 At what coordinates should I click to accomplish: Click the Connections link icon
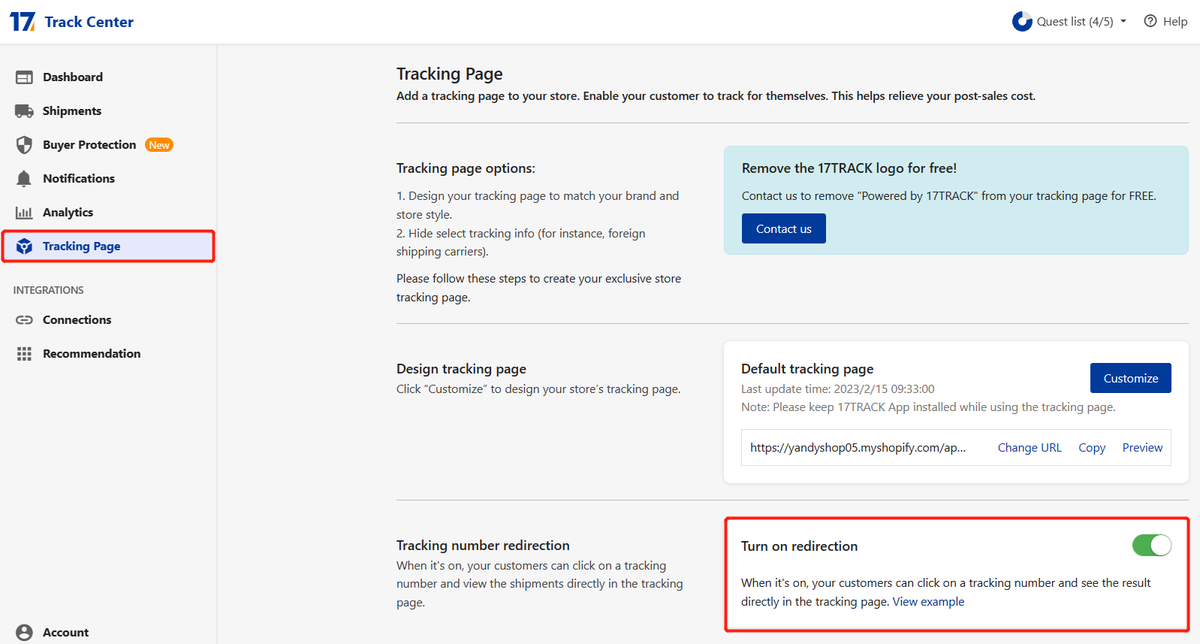pos(24,320)
